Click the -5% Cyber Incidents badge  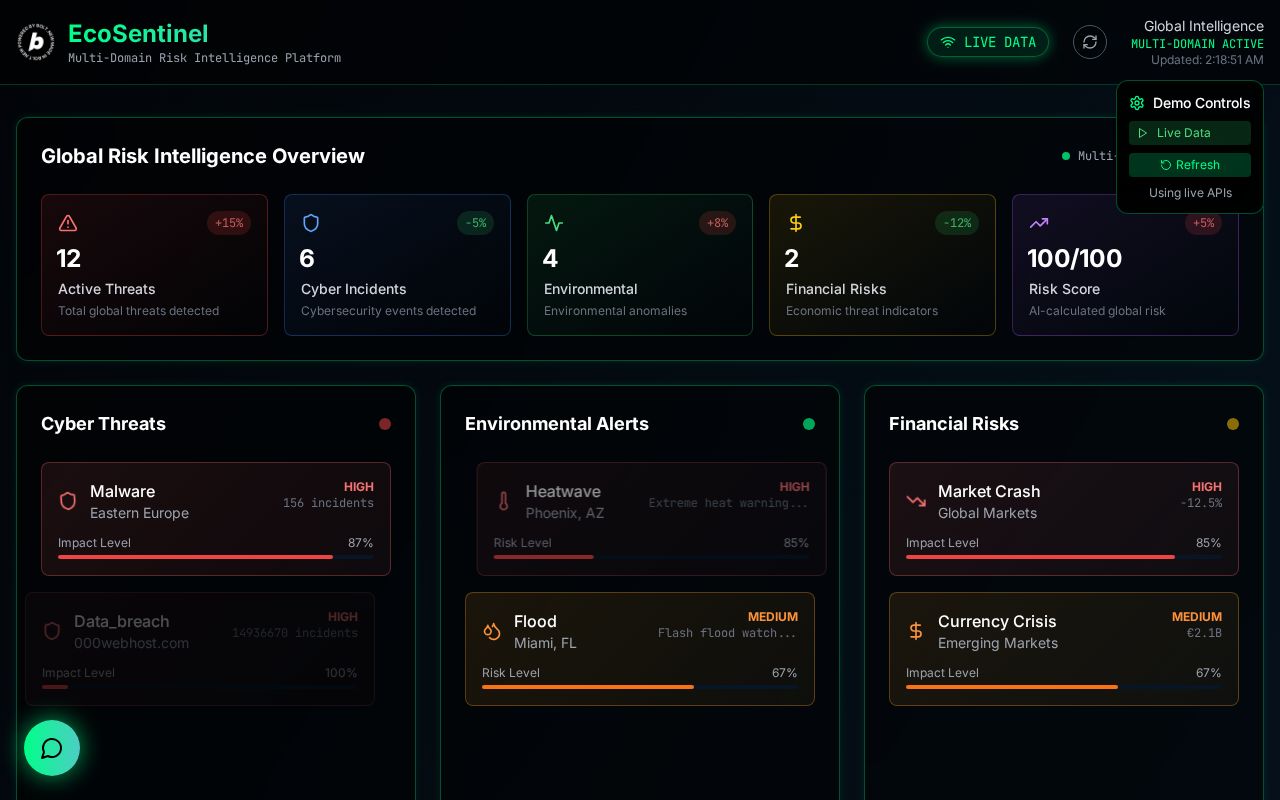point(476,223)
